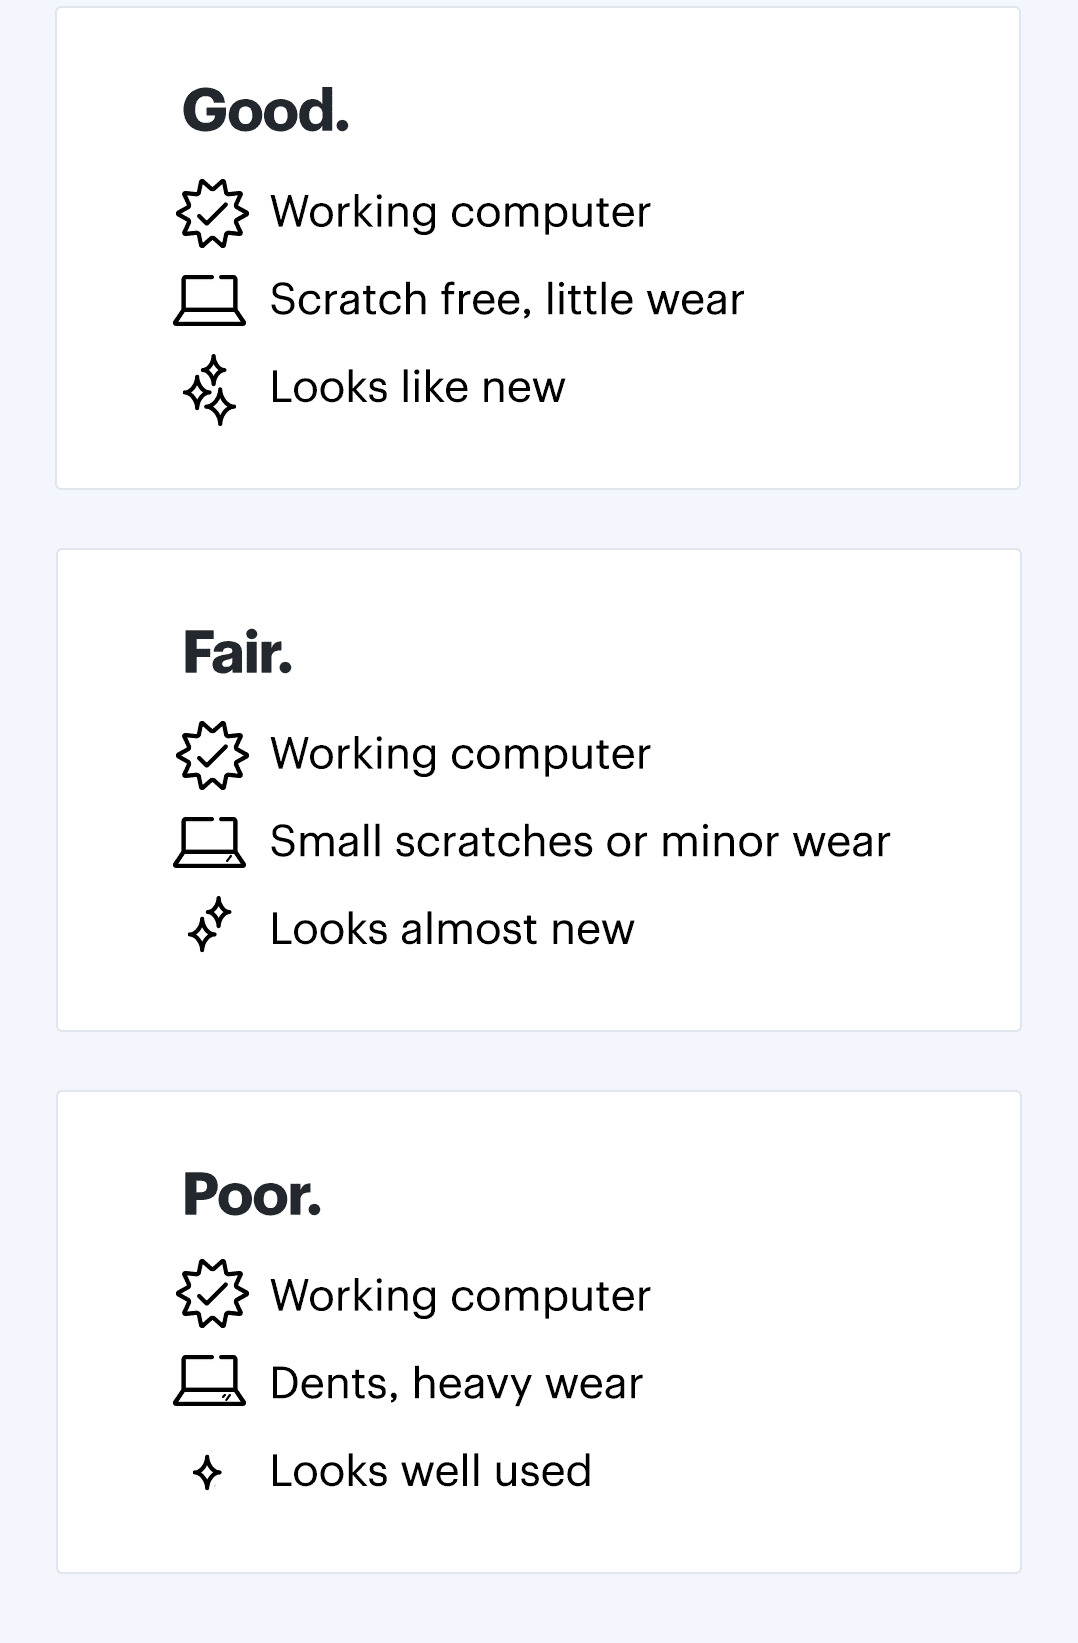
Task: Click the verified badge icon under Fair
Action: coord(211,755)
